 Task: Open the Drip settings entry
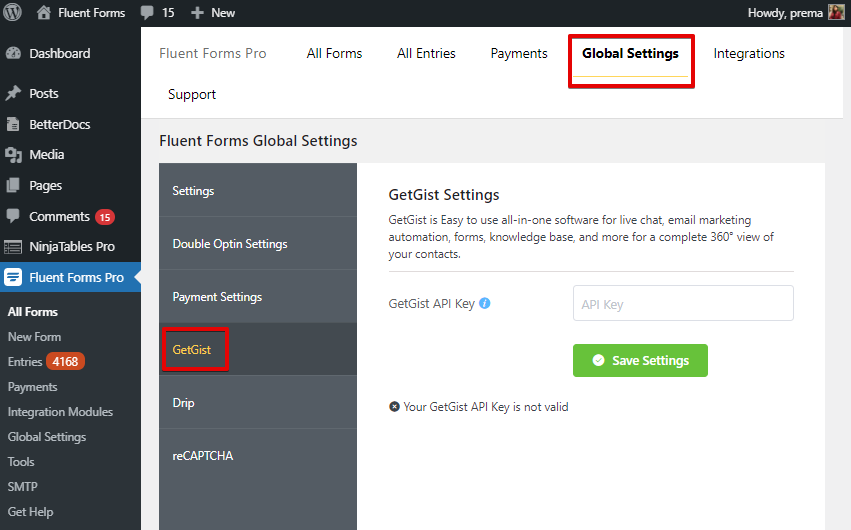point(258,403)
